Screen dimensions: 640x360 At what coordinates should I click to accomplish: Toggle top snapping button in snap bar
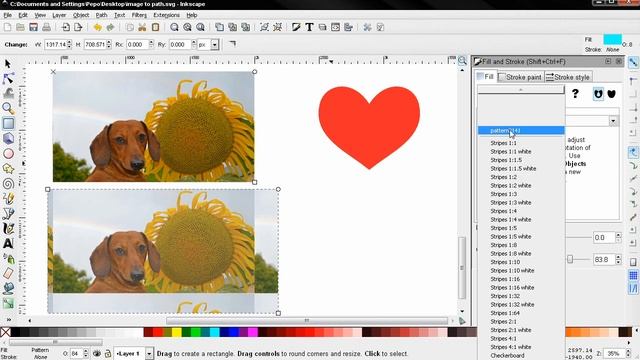[633, 62]
